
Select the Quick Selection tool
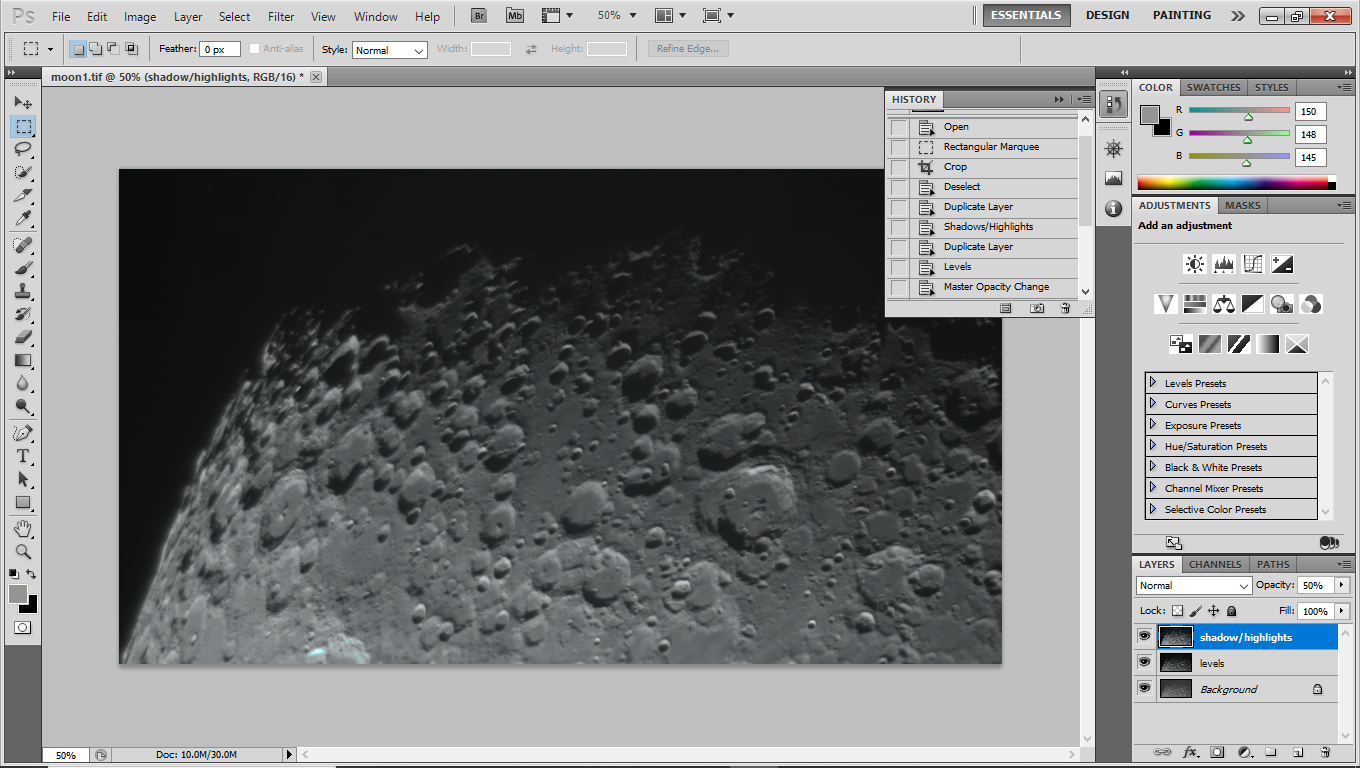pyautogui.click(x=23, y=173)
